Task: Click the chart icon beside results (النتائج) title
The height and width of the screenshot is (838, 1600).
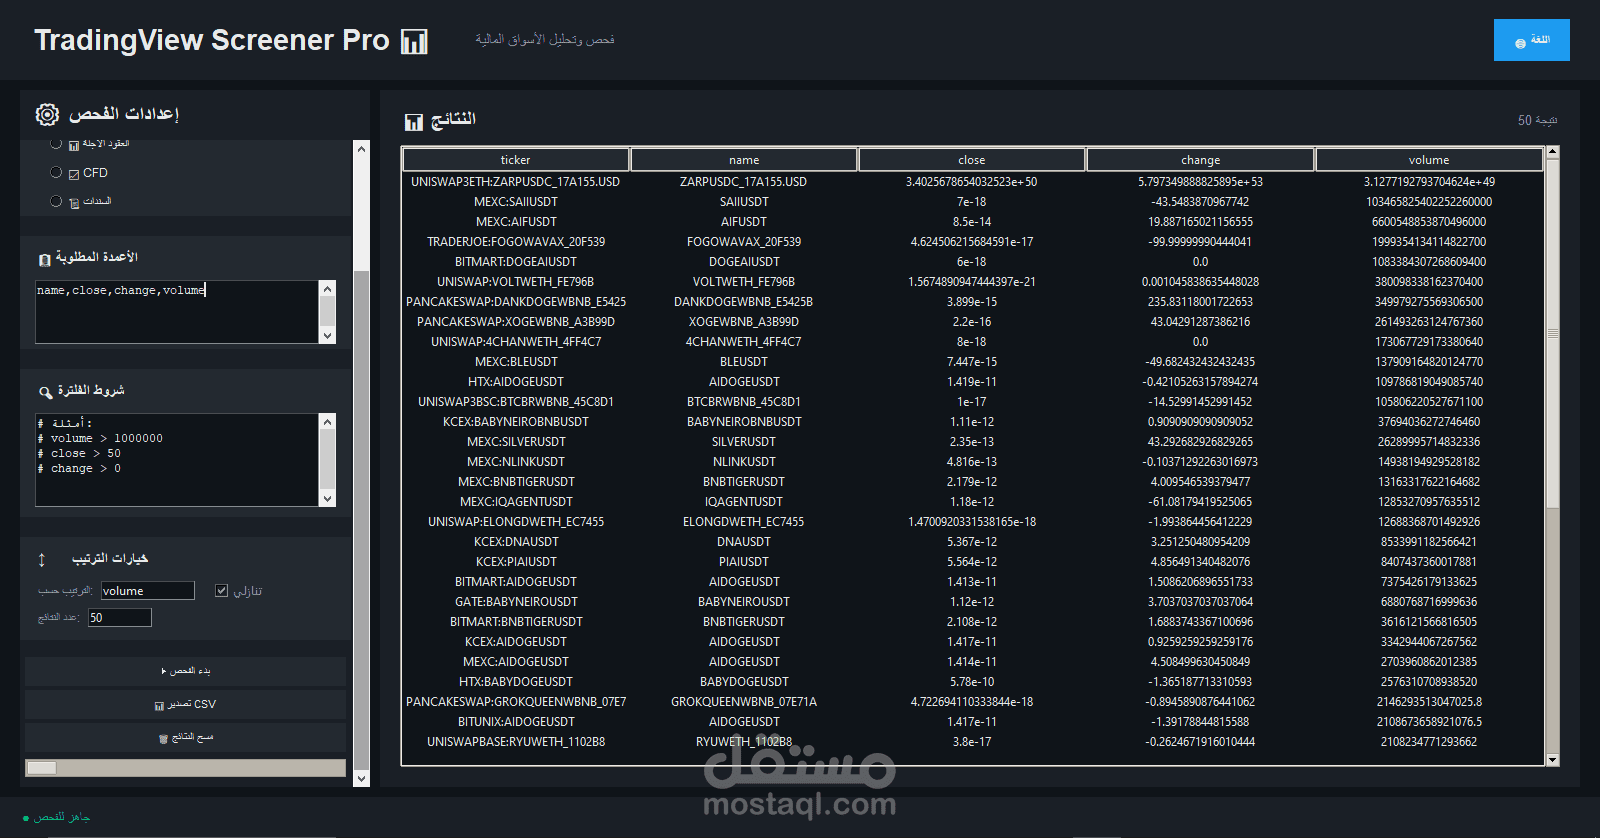Action: 414,122
